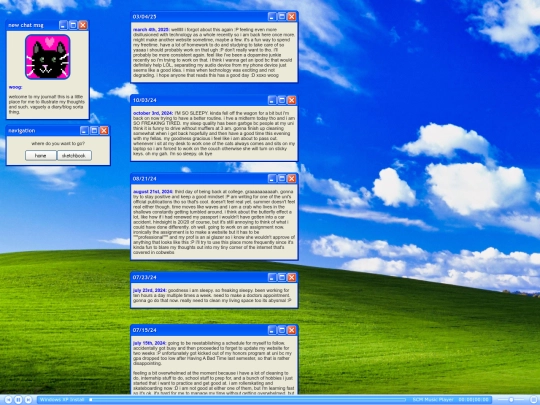Close the new chat msg window
Screen dimensions: 540x405
83,25
